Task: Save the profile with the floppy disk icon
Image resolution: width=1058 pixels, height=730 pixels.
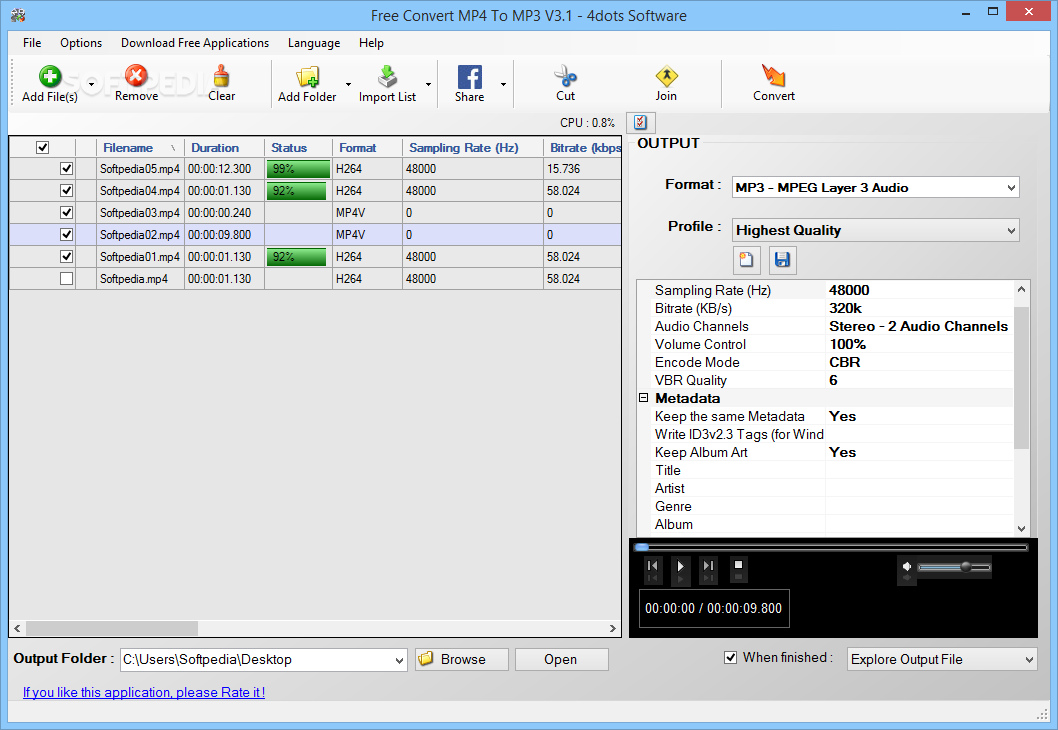Action: pyautogui.click(x=782, y=261)
